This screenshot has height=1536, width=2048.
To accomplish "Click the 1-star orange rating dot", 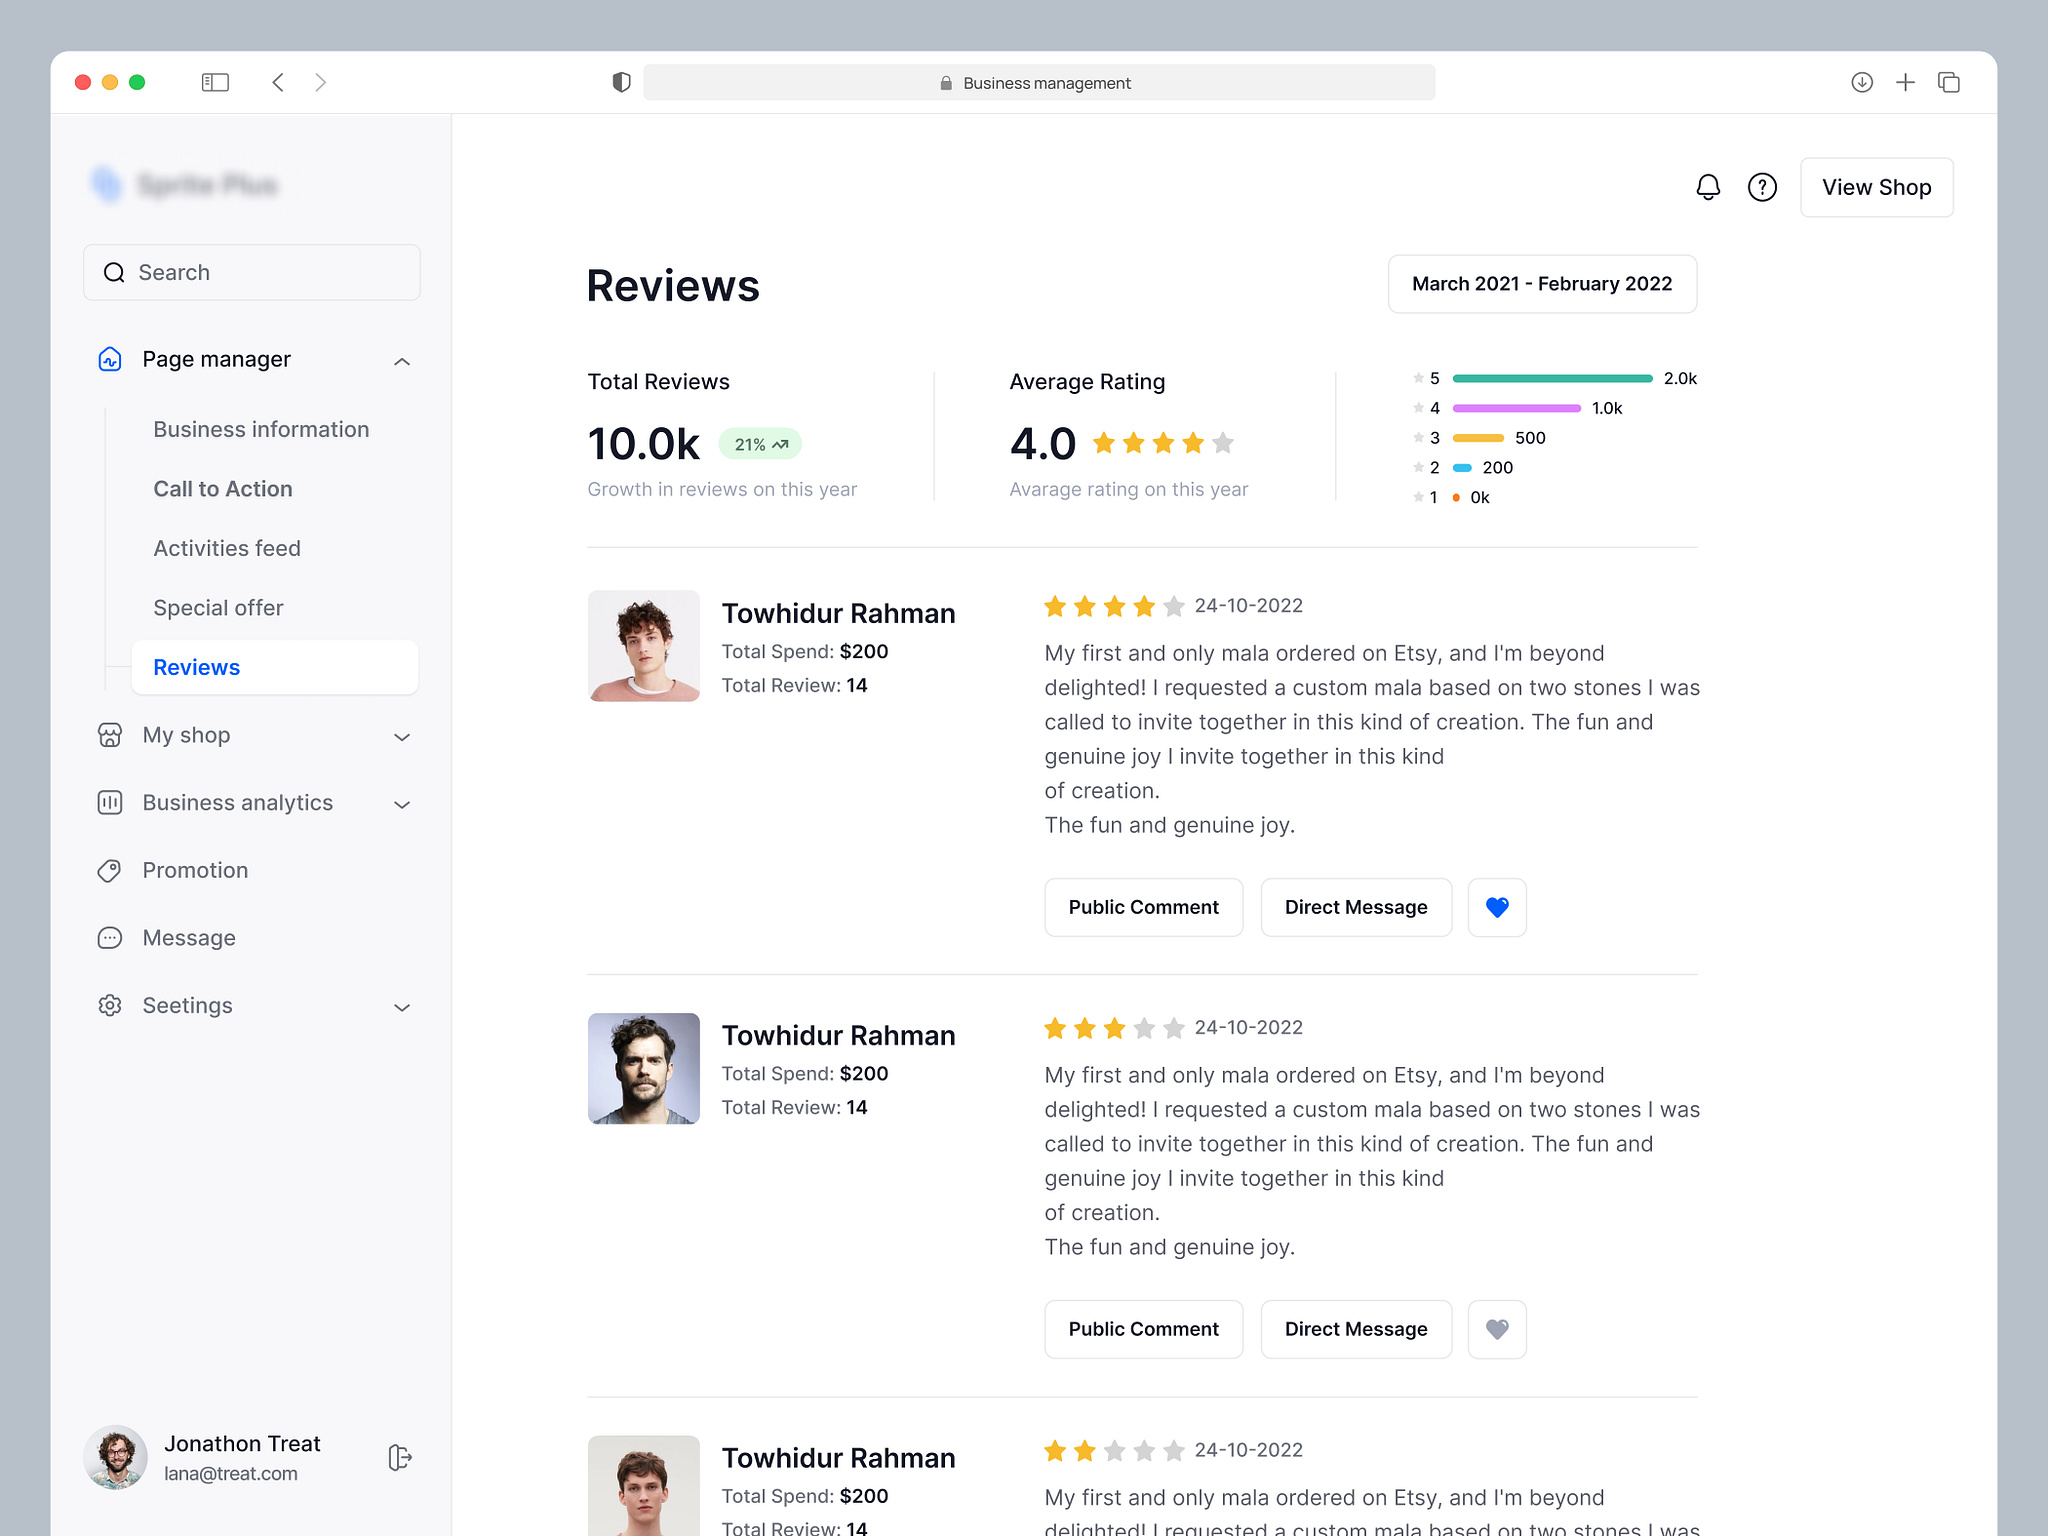I will click(1456, 497).
